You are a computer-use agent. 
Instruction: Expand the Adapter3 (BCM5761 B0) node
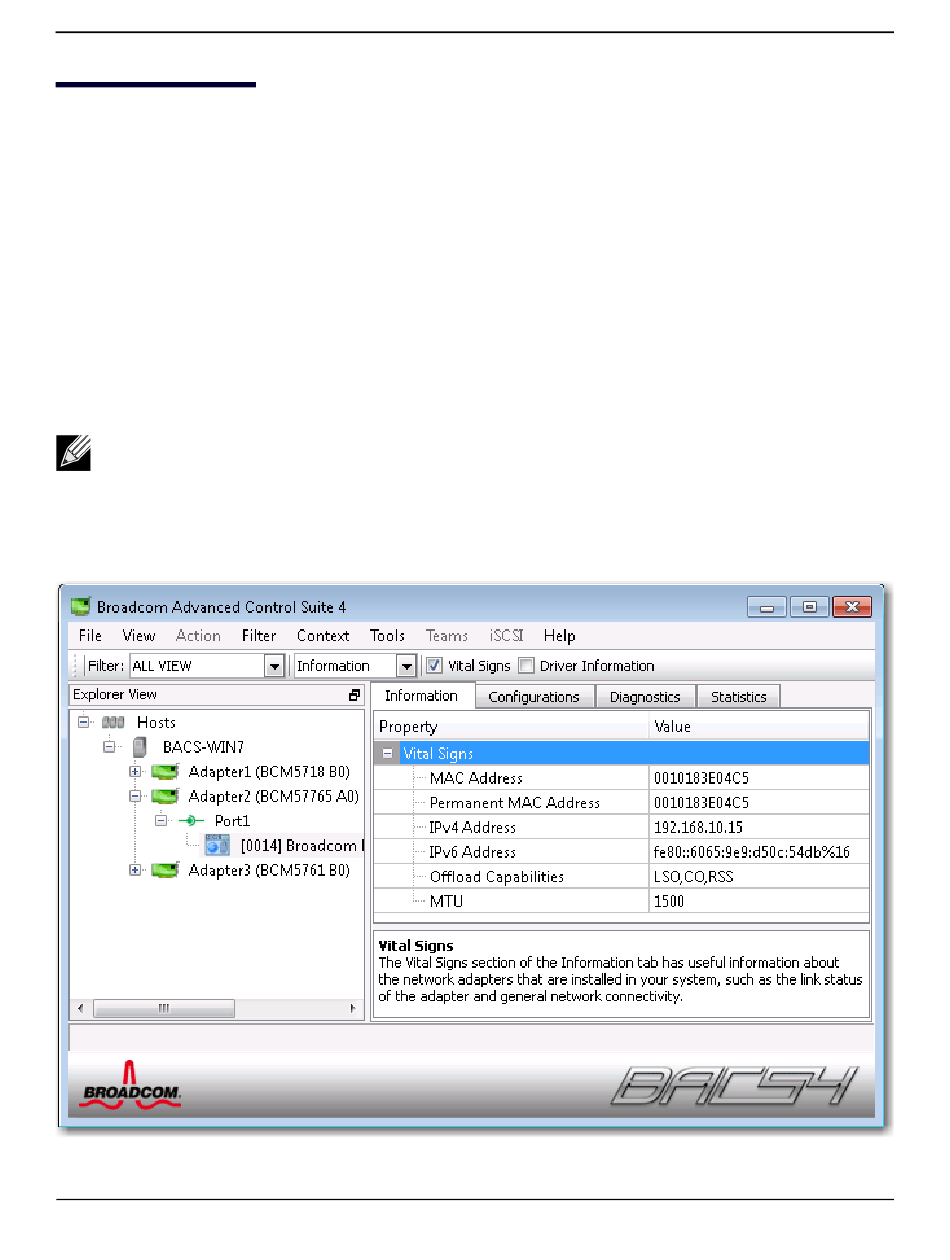pos(135,870)
